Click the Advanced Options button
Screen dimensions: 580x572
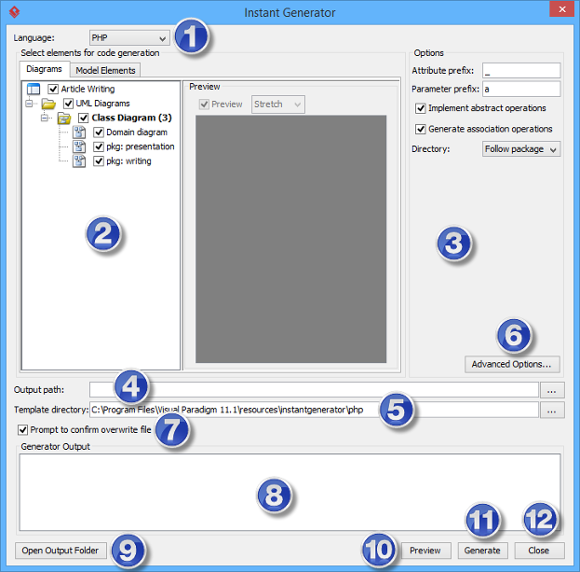point(512,364)
